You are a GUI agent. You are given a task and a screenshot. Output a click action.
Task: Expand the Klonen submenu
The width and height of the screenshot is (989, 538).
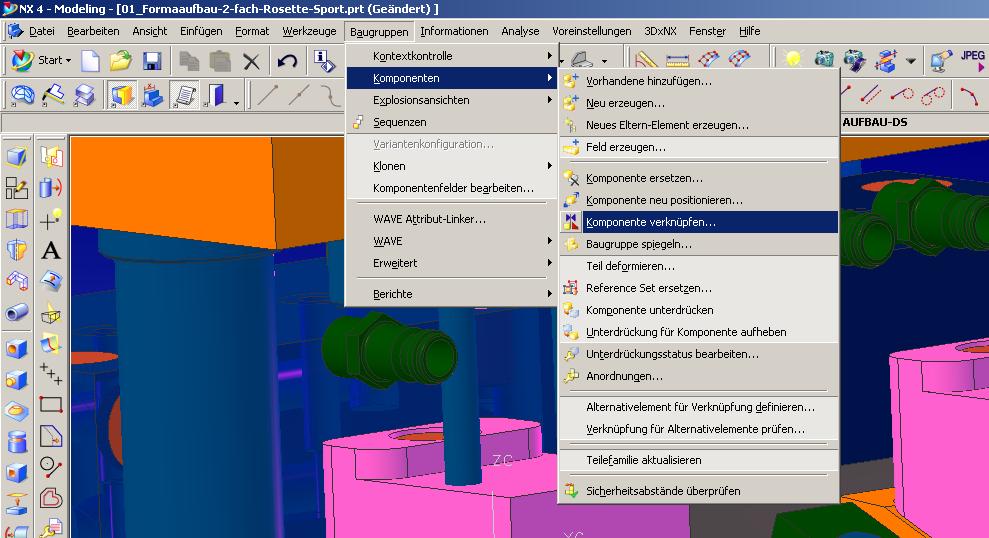point(452,166)
